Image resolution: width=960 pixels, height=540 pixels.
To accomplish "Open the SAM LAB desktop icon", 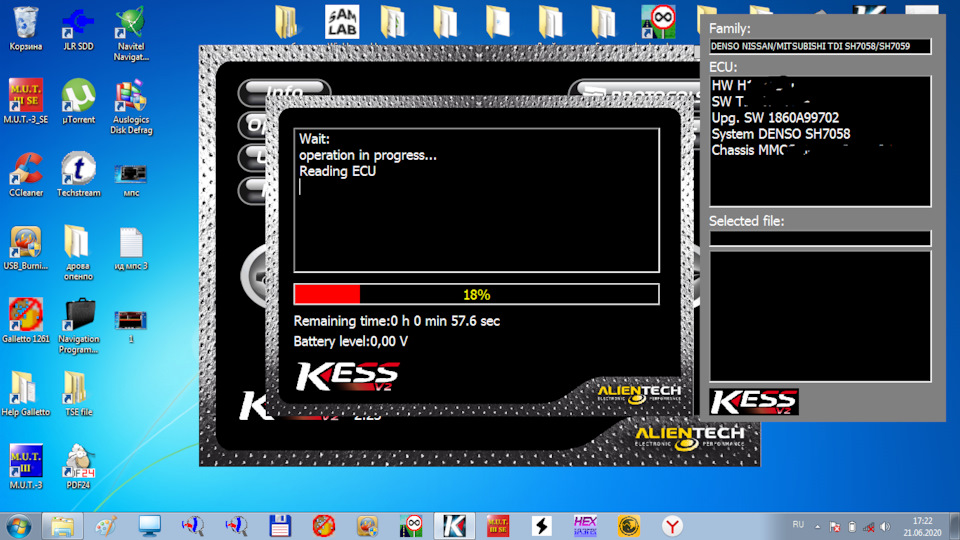I will (x=342, y=21).
